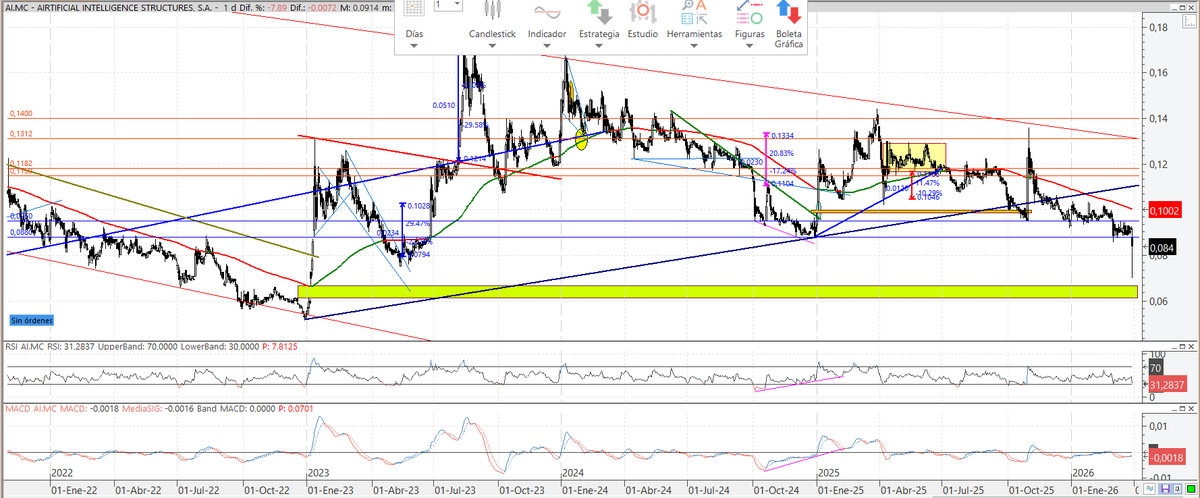
Task: Click the Herramientas label
Action: [694, 34]
